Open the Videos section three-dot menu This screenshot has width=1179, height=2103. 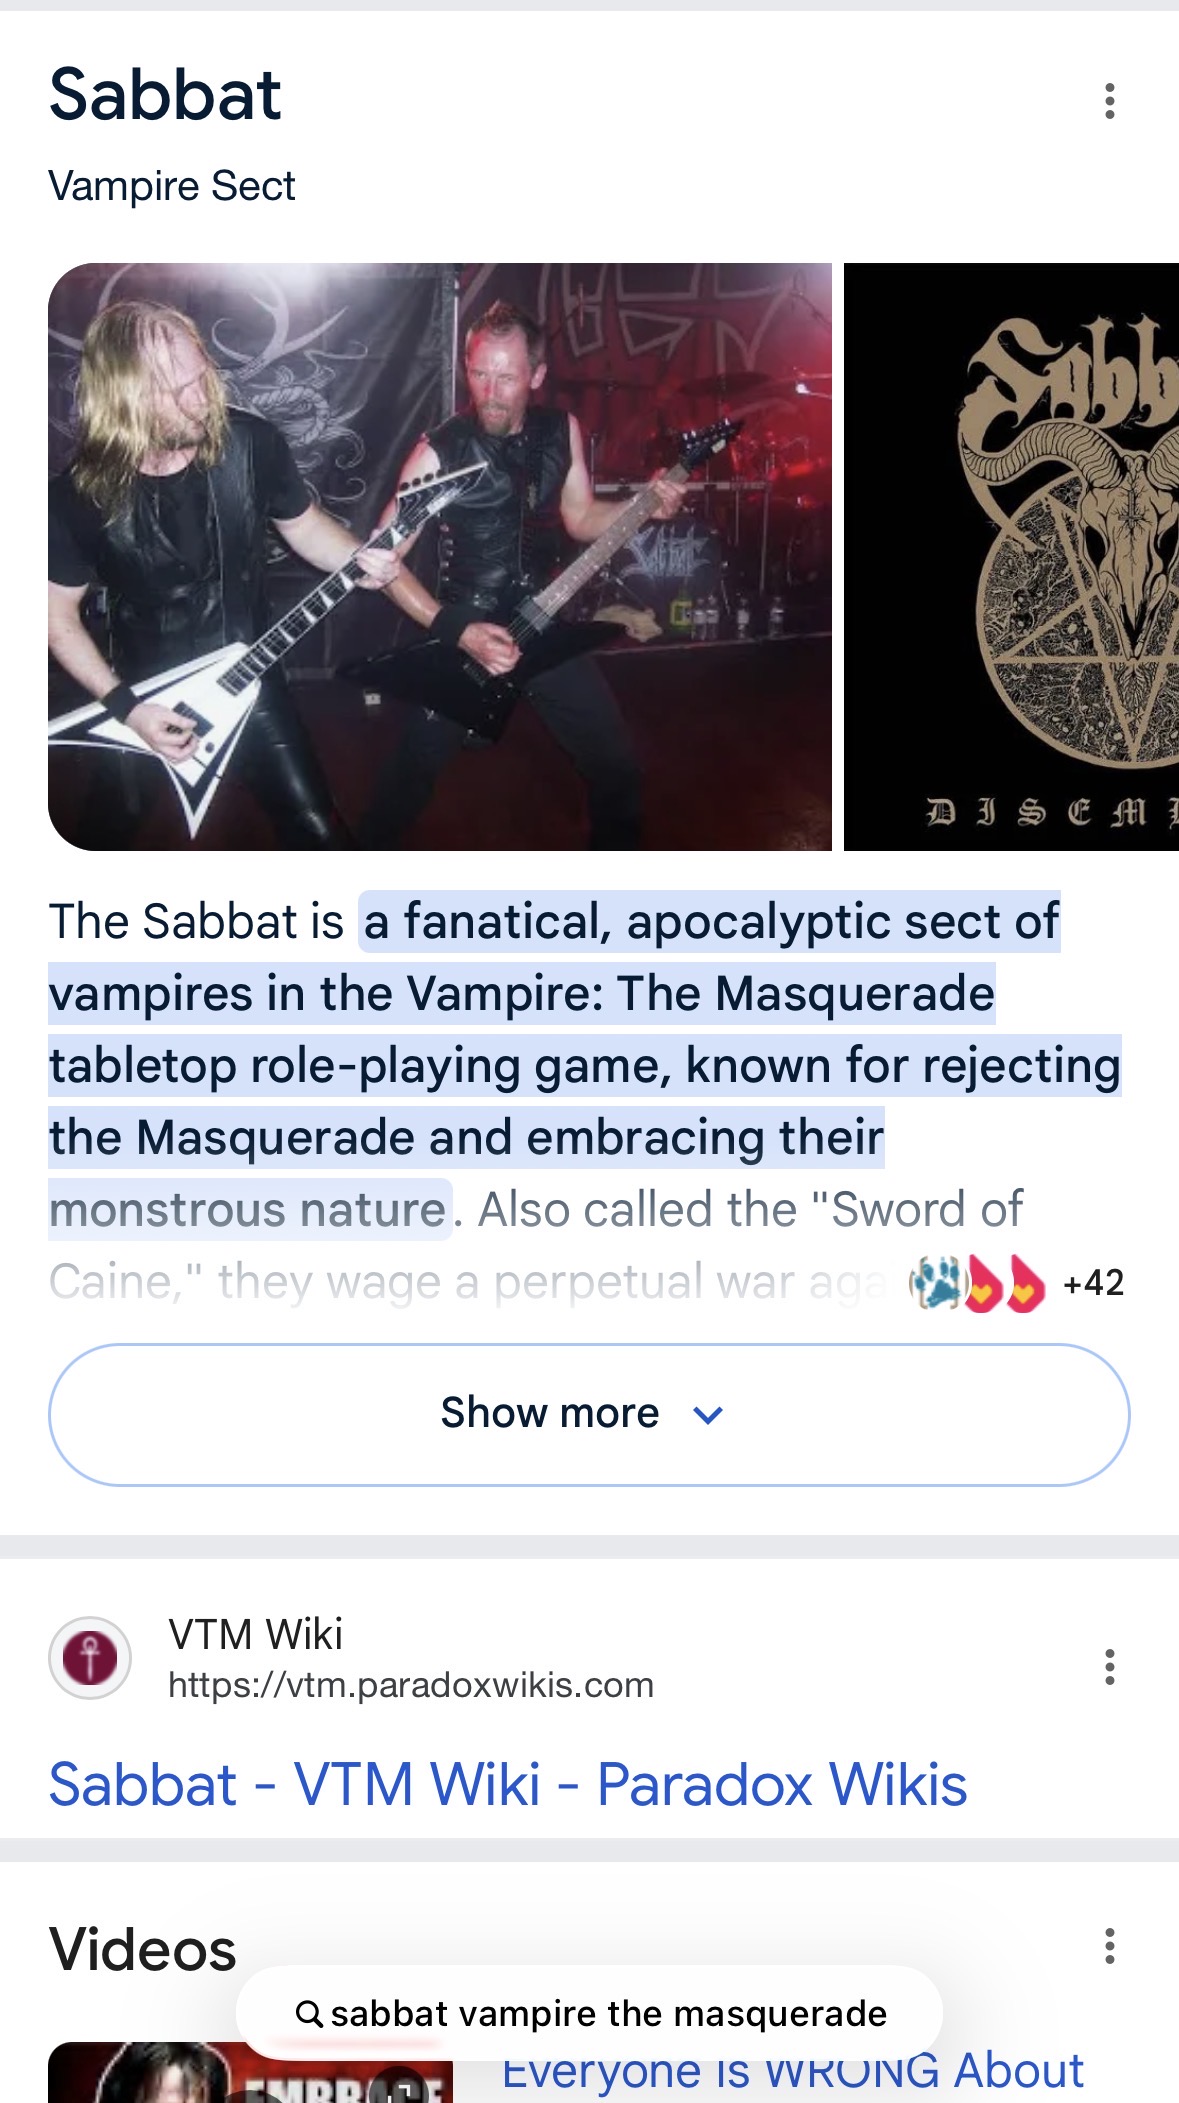pos(1109,1947)
